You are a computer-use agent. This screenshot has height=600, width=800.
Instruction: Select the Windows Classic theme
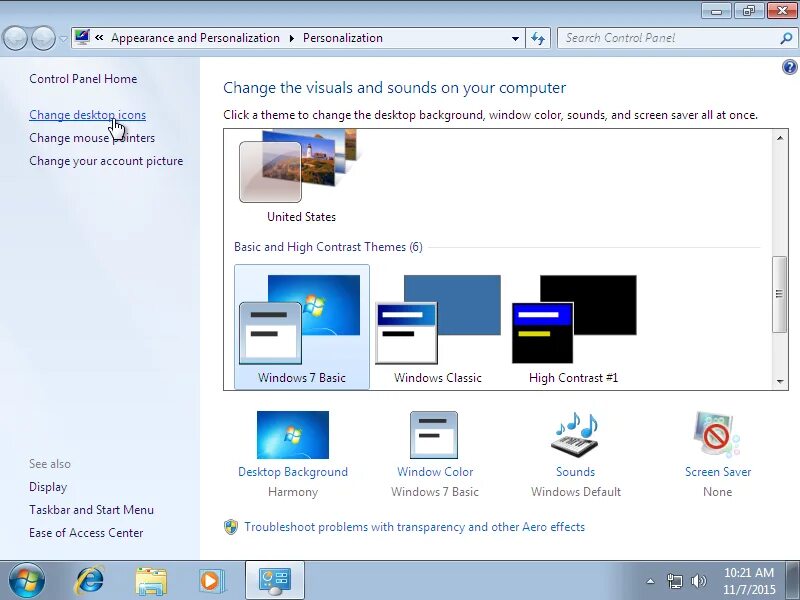coord(438,327)
